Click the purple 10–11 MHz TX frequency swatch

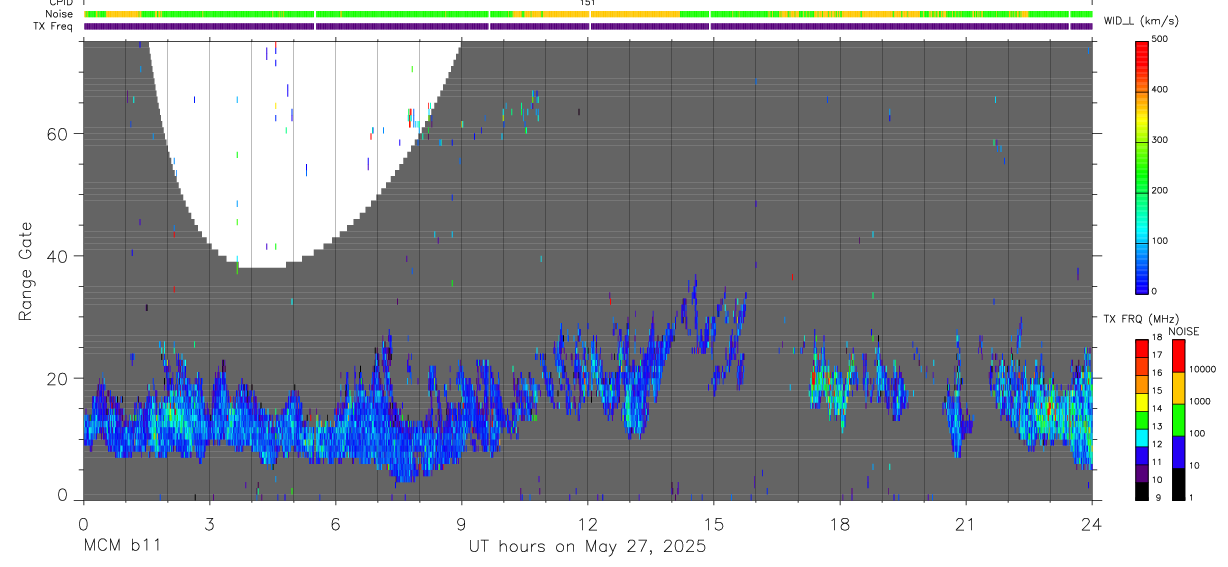1143,474
